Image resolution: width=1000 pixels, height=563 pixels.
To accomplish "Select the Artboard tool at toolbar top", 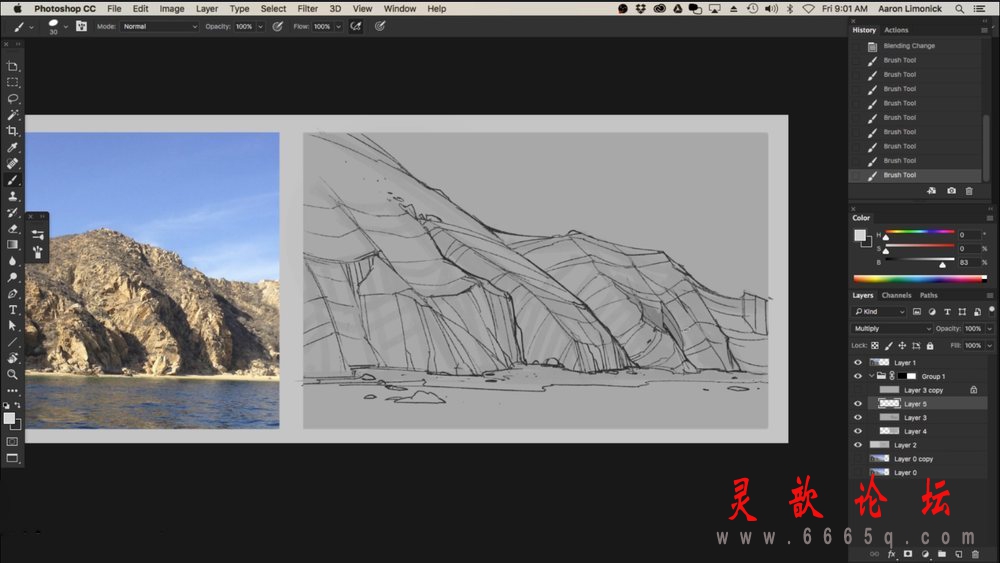I will pos(12,66).
